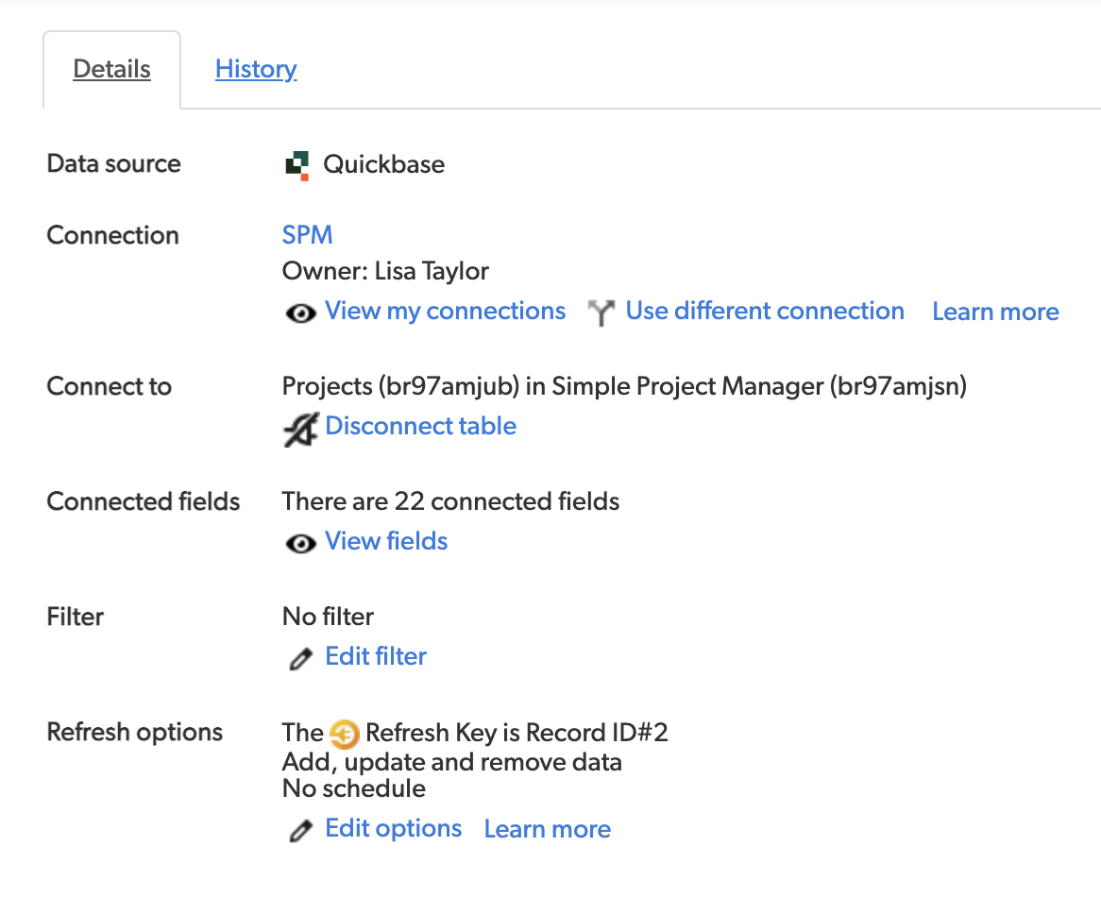Screen dimensions: 1101x897
Task: Select Disconnect table link
Action: point(421,426)
